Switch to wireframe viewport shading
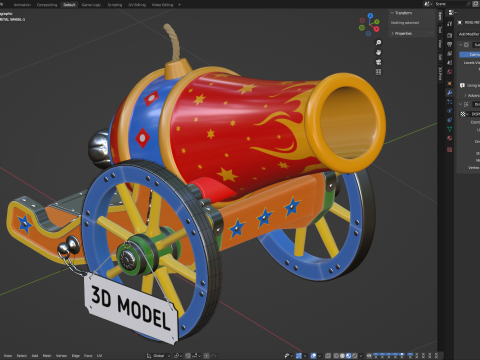The height and width of the screenshot is (360, 480). pos(336,356)
